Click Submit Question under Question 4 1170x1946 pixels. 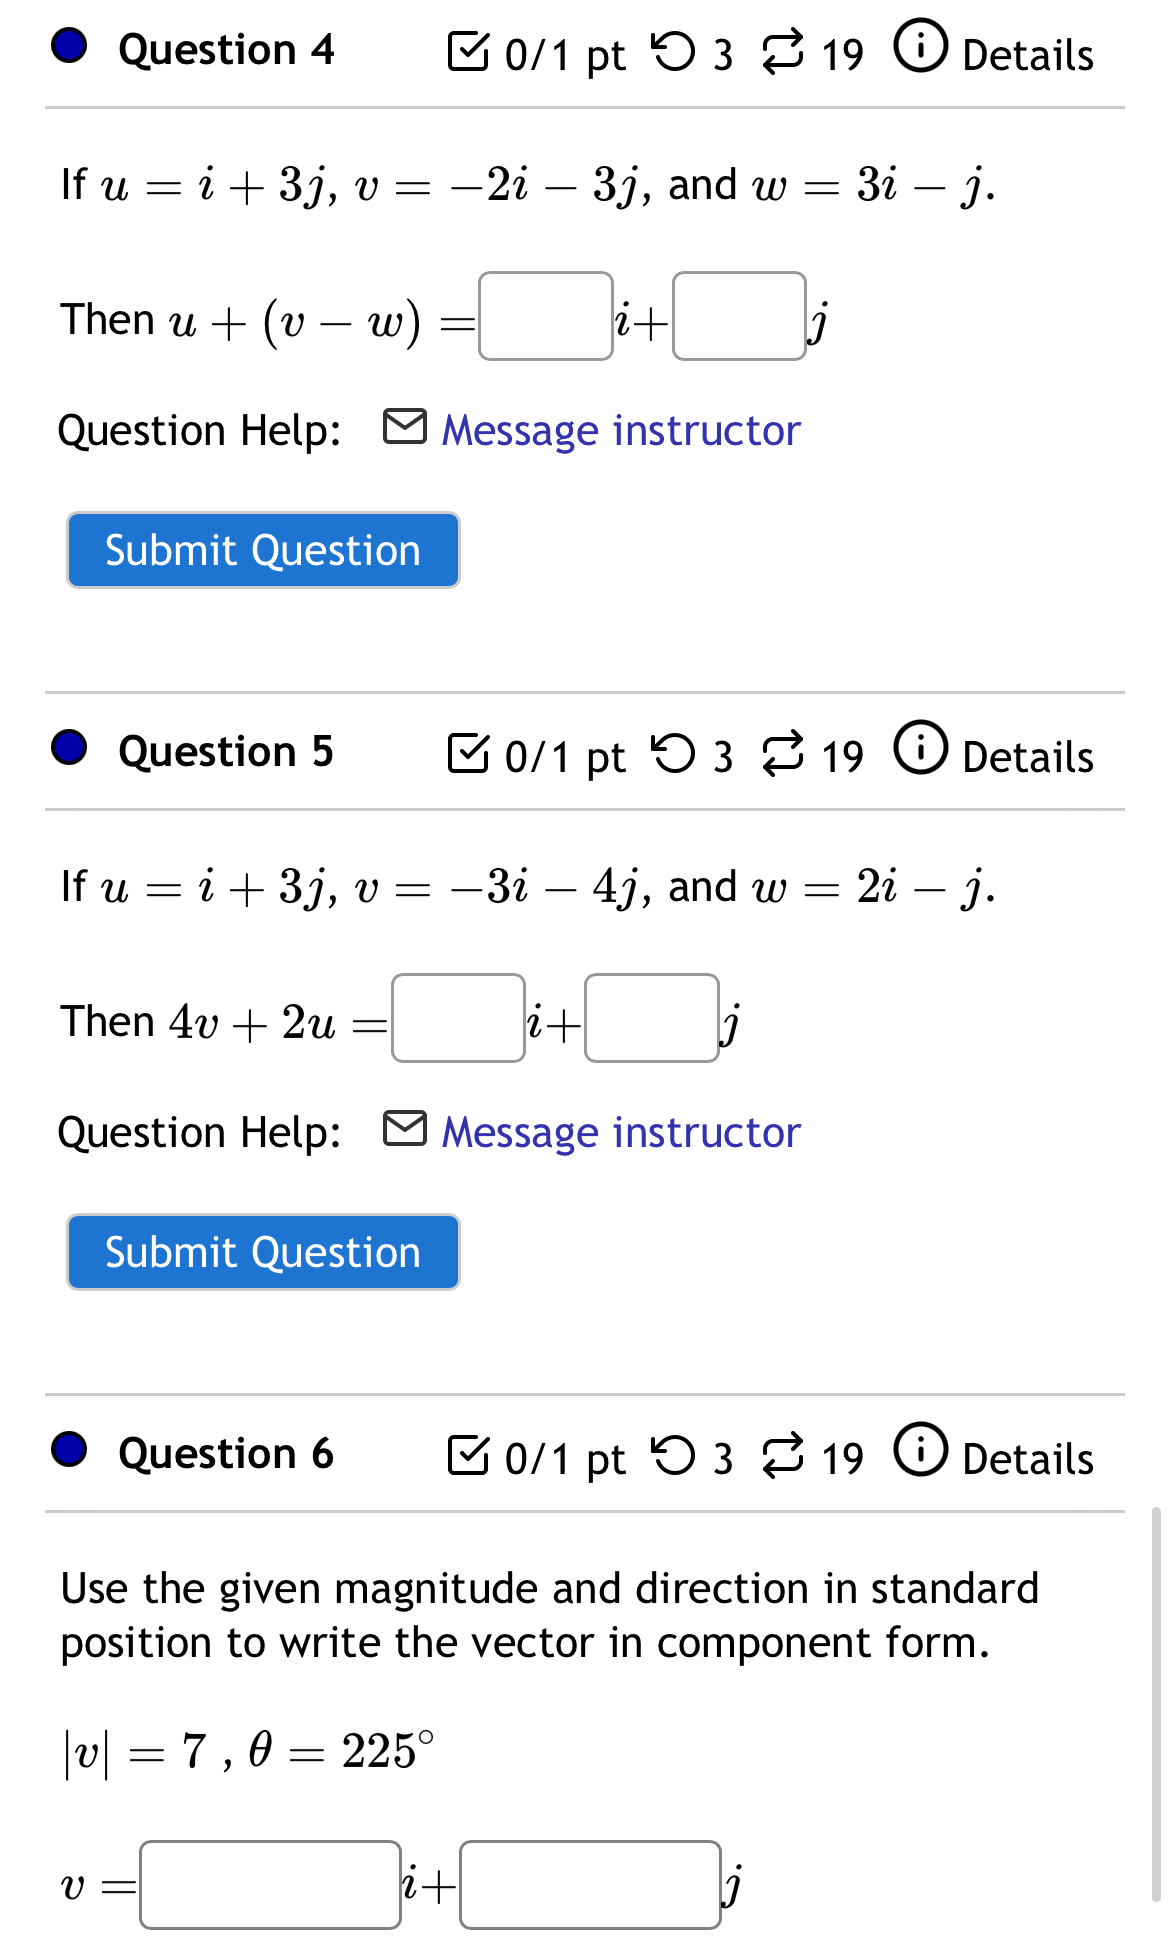point(262,549)
